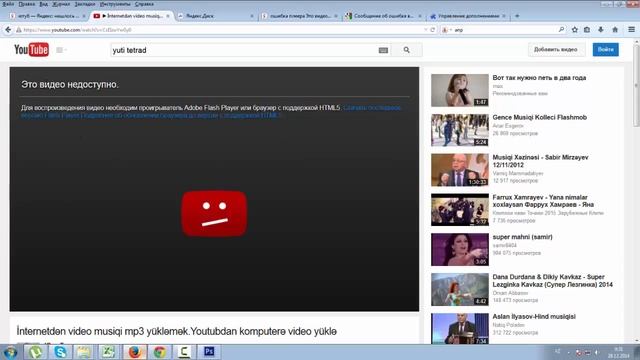Open the Windows Start button
This screenshot has height=360, width=640.
pyautogui.click(x=10, y=352)
